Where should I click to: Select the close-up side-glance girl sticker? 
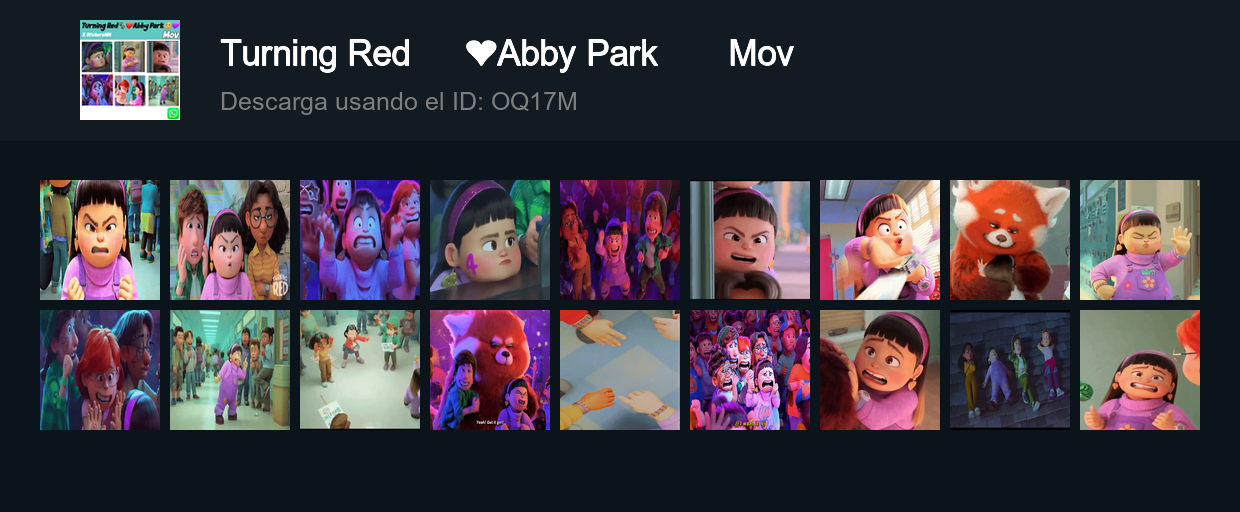coord(490,240)
